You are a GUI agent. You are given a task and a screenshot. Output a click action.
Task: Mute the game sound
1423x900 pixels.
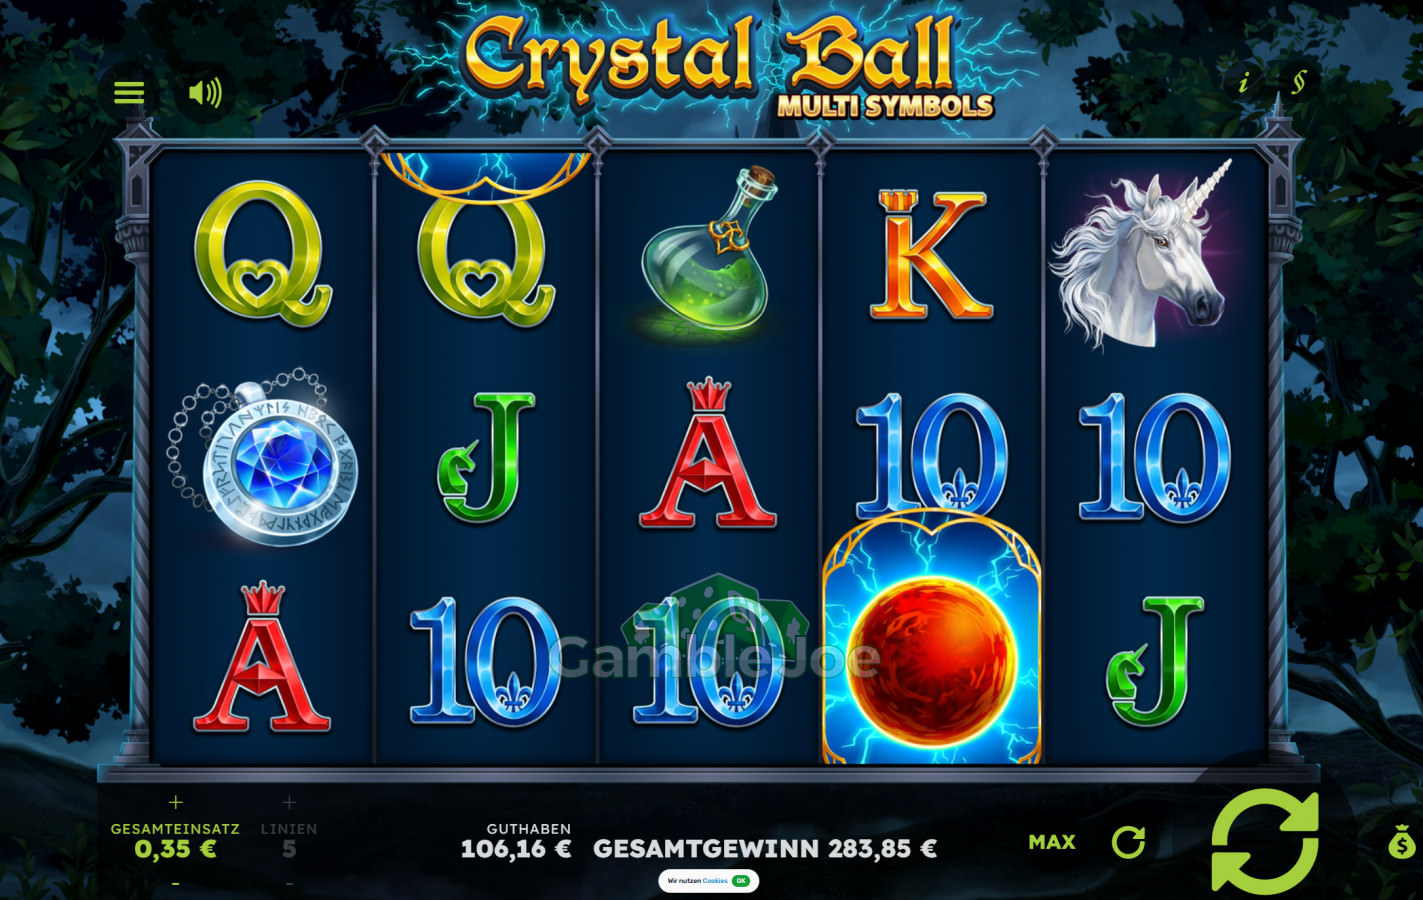(205, 93)
